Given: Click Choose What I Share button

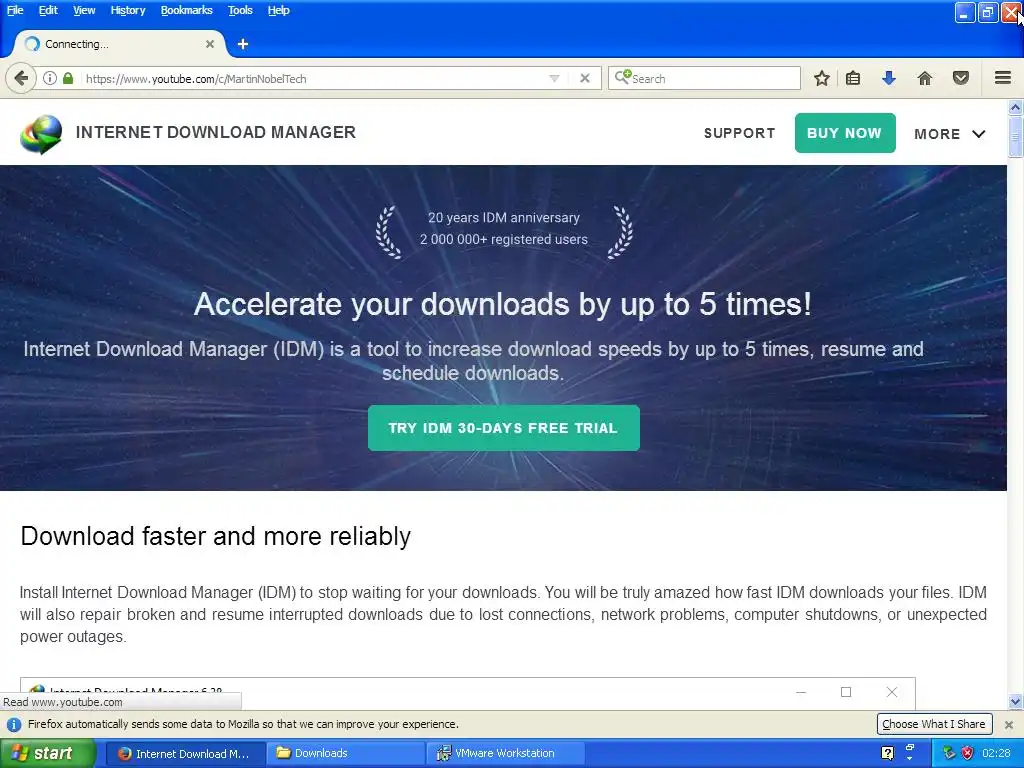Looking at the screenshot, I should coord(934,724).
